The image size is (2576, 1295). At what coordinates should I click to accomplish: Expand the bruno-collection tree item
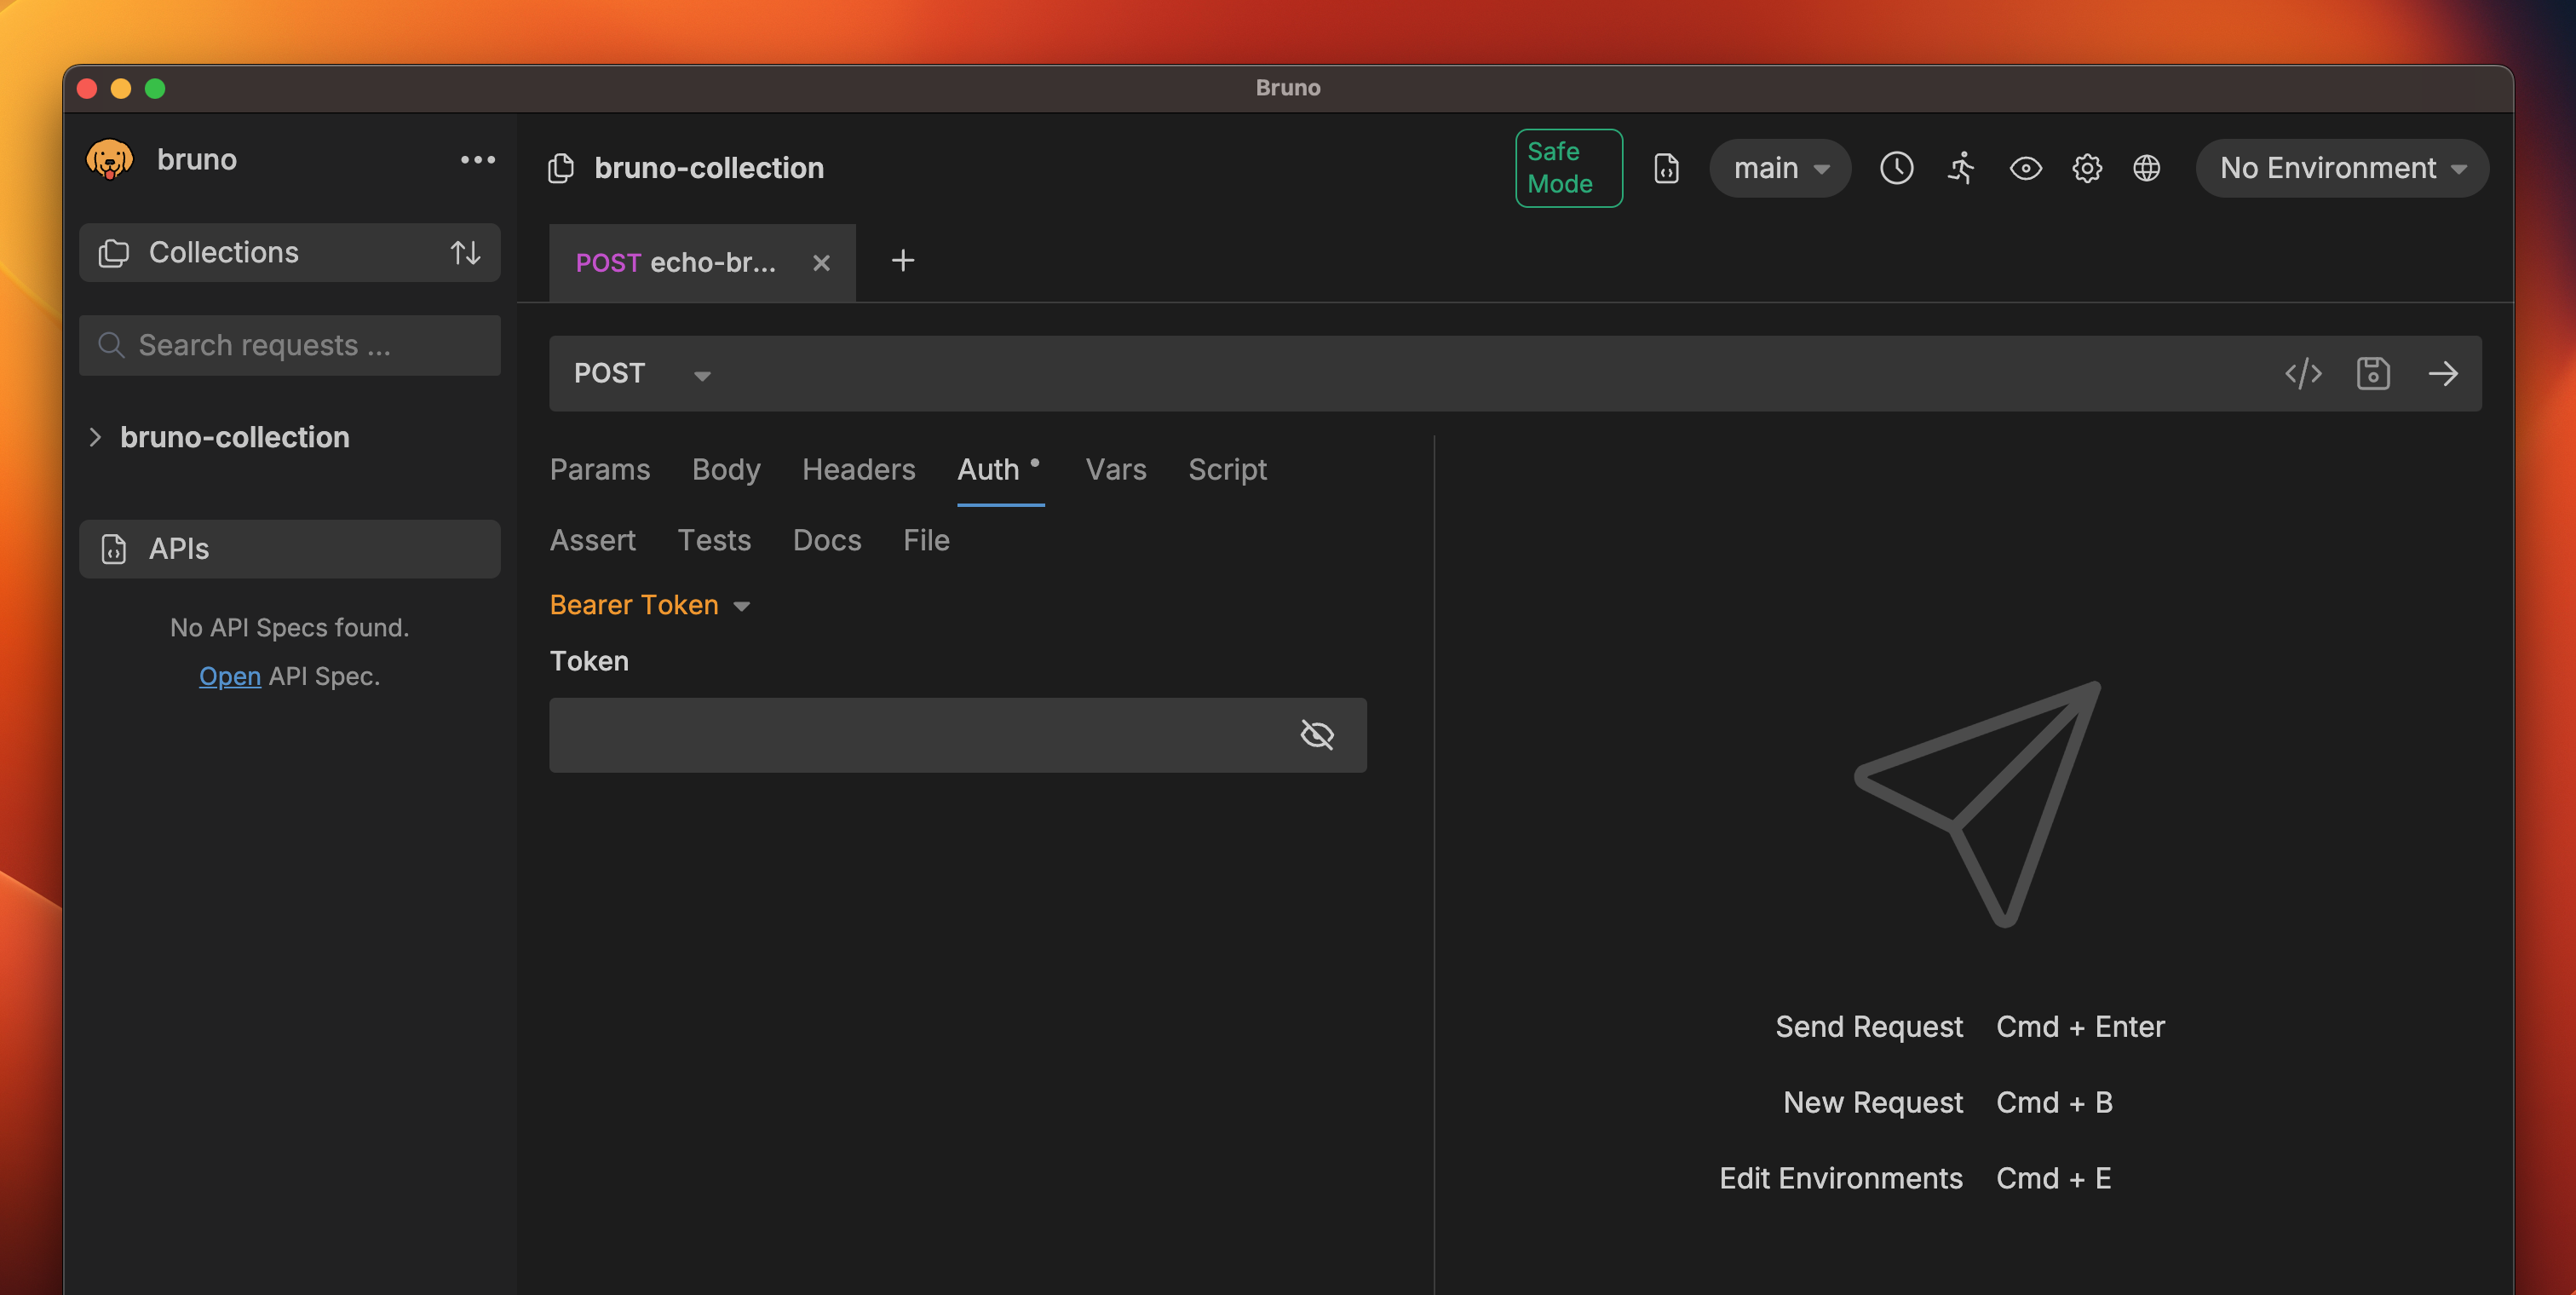click(95, 437)
